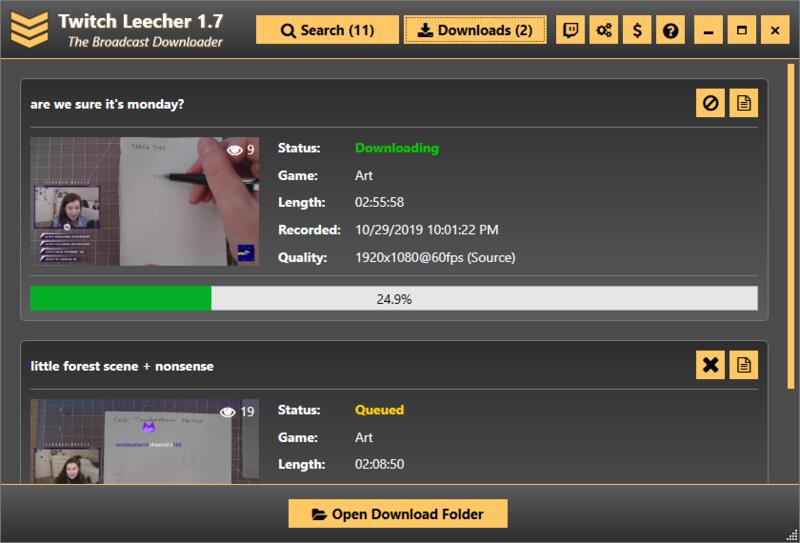Image resolution: width=800 pixels, height=543 pixels.
Task: Open the Search (11) tab
Action: pos(327,30)
